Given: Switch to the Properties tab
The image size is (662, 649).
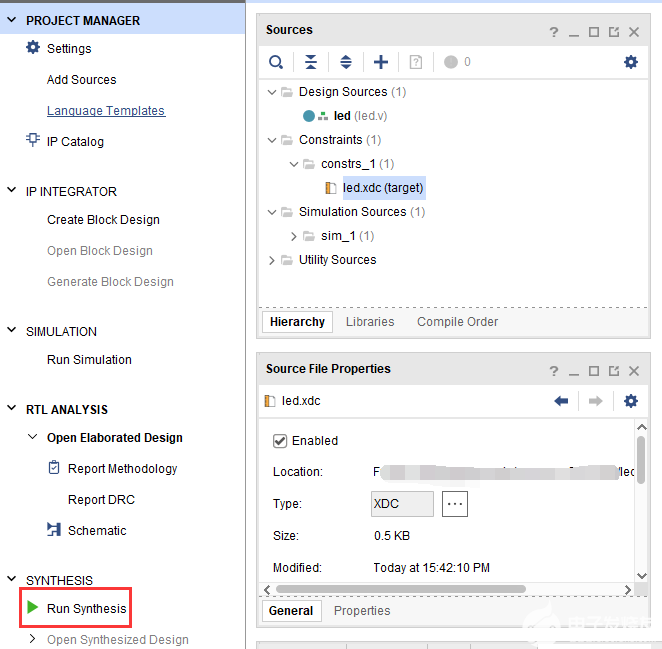Looking at the screenshot, I should point(362,611).
